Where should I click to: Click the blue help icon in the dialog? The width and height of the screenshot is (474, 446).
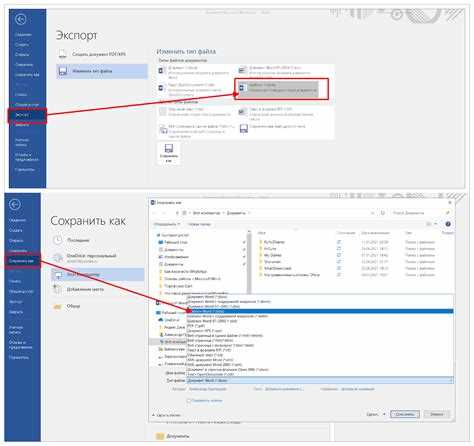coord(448,224)
